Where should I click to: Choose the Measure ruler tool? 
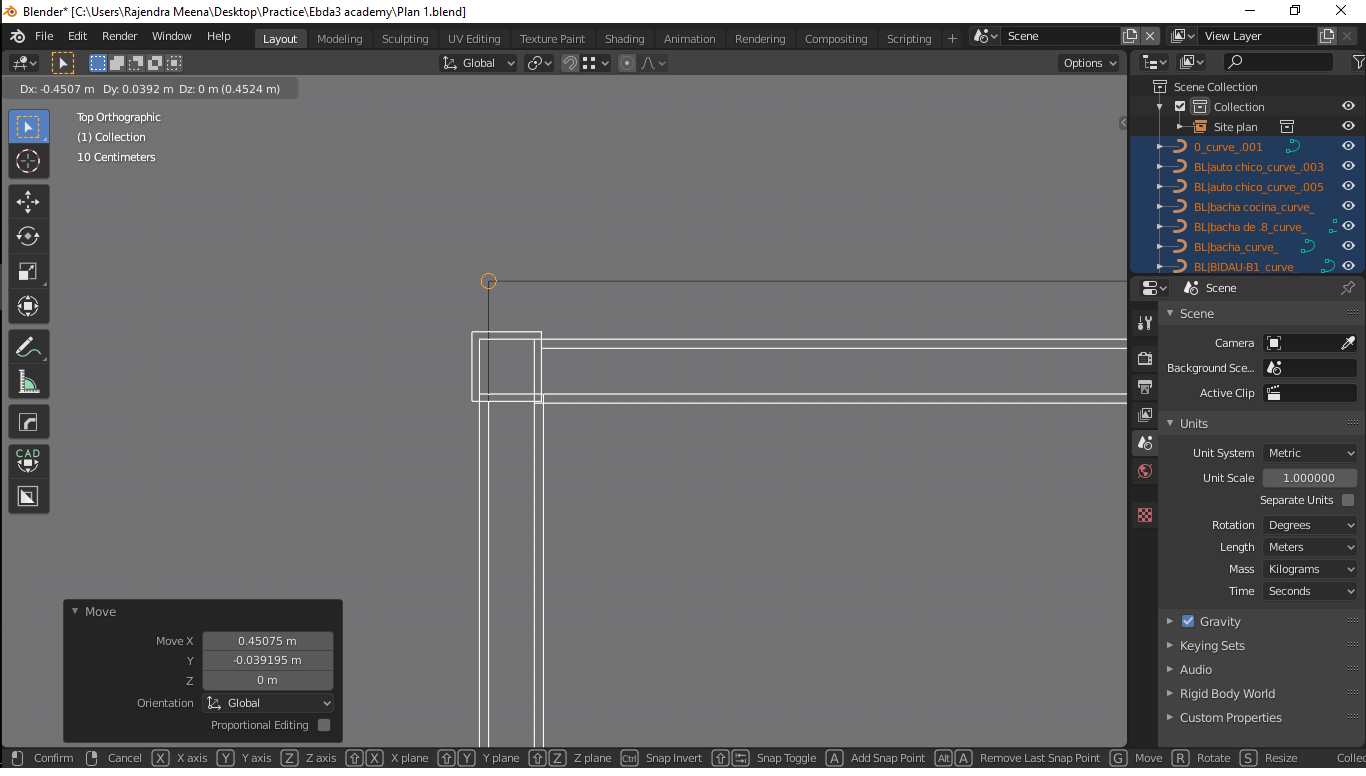[28, 382]
